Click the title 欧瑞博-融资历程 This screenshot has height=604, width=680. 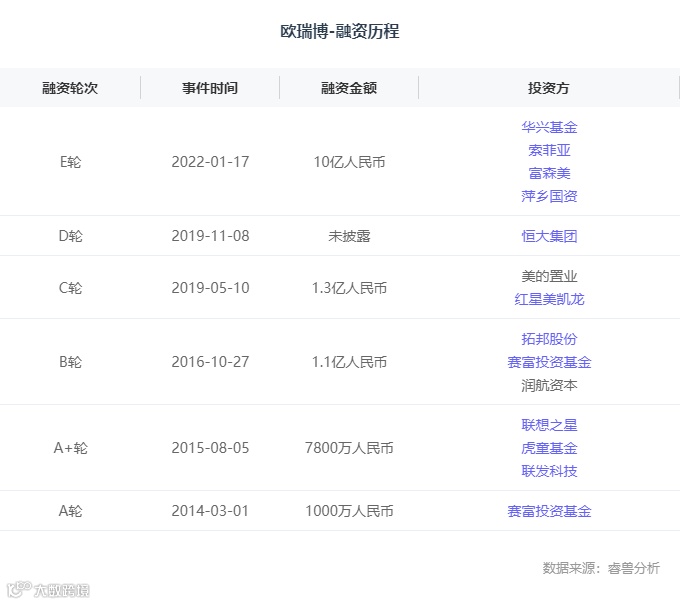tap(340, 31)
